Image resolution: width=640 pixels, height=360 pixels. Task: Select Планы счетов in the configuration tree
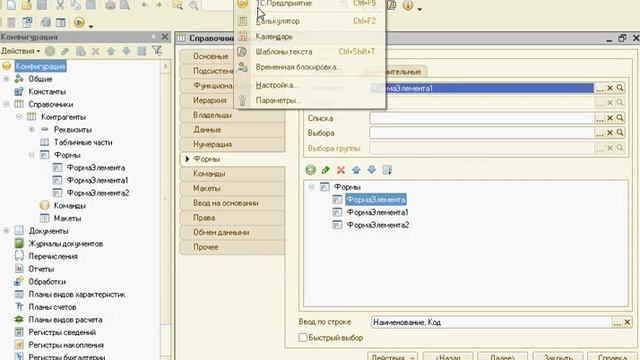pyautogui.click(x=52, y=307)
